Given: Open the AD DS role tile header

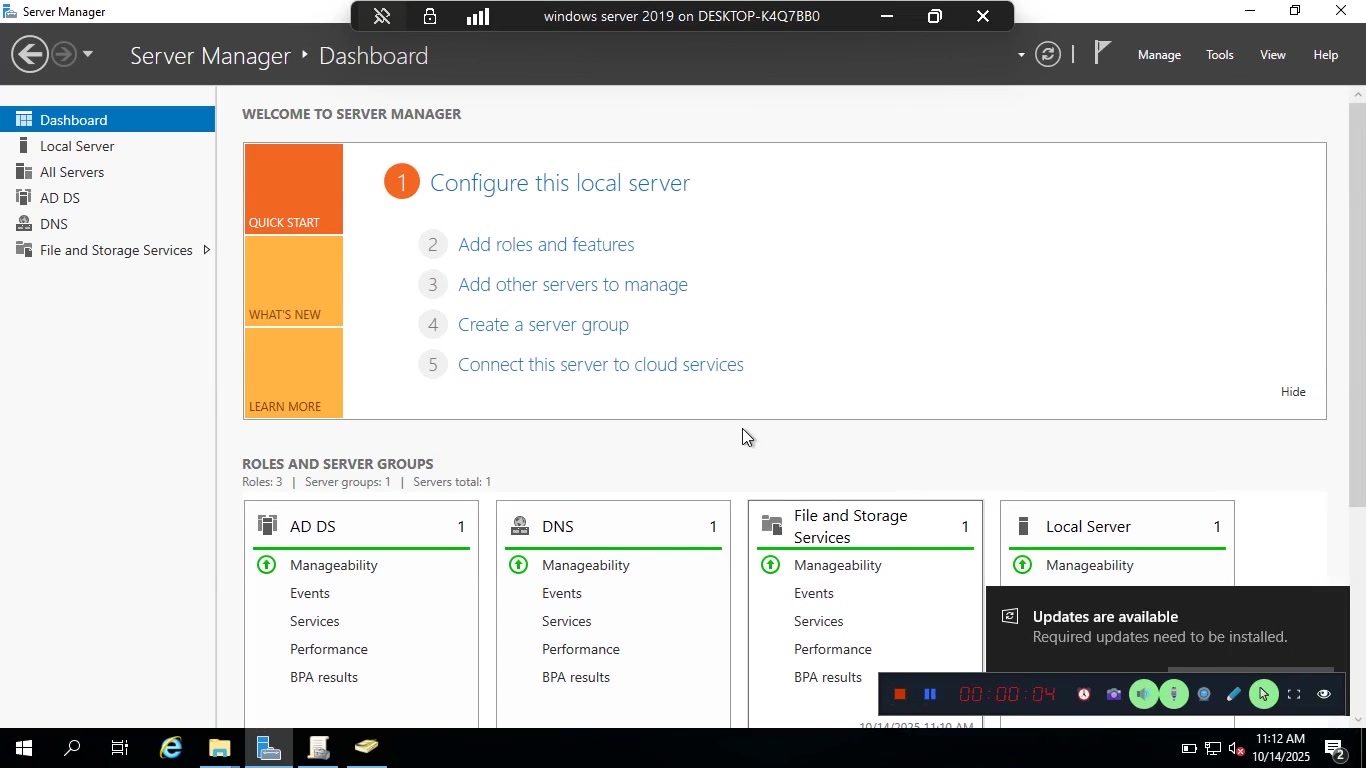Looking at the screenshot, I should (361, 526).
